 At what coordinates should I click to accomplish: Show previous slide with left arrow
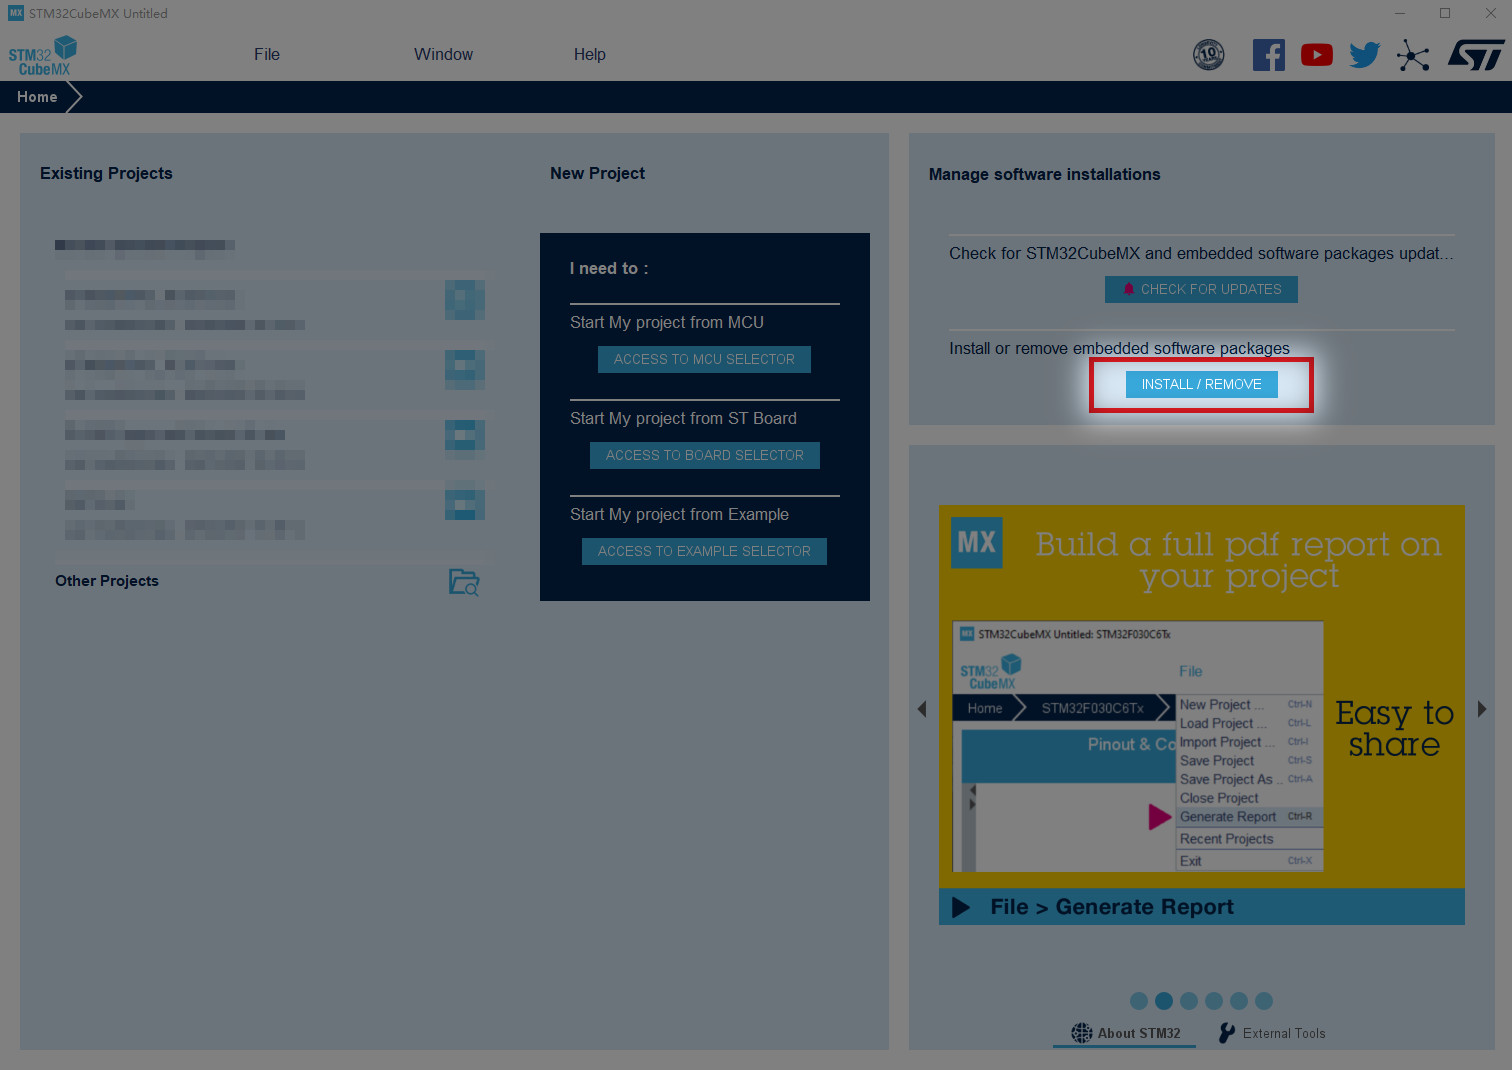(922, 709)
